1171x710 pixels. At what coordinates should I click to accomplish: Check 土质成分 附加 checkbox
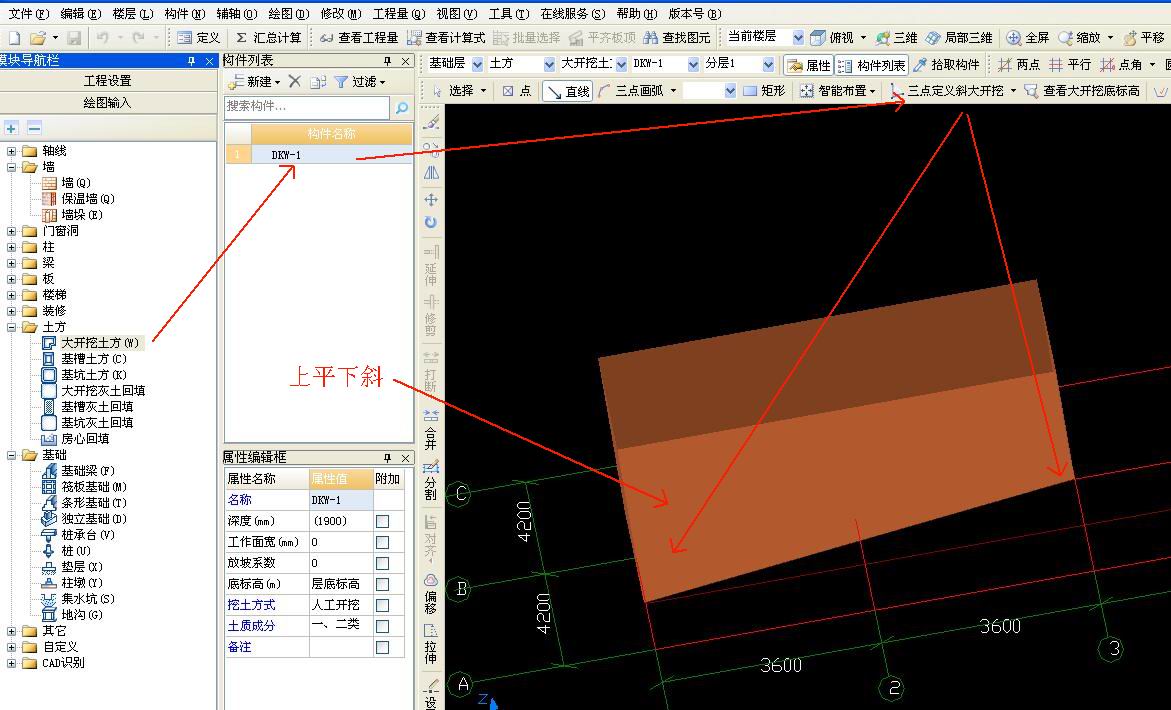[x=382, y=626]
